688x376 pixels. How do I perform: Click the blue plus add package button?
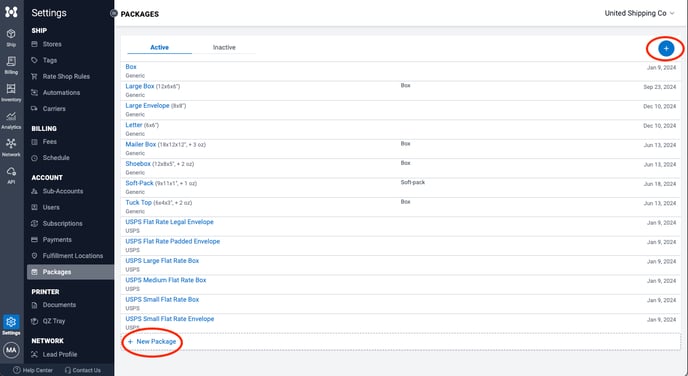[x=666, y=48]
